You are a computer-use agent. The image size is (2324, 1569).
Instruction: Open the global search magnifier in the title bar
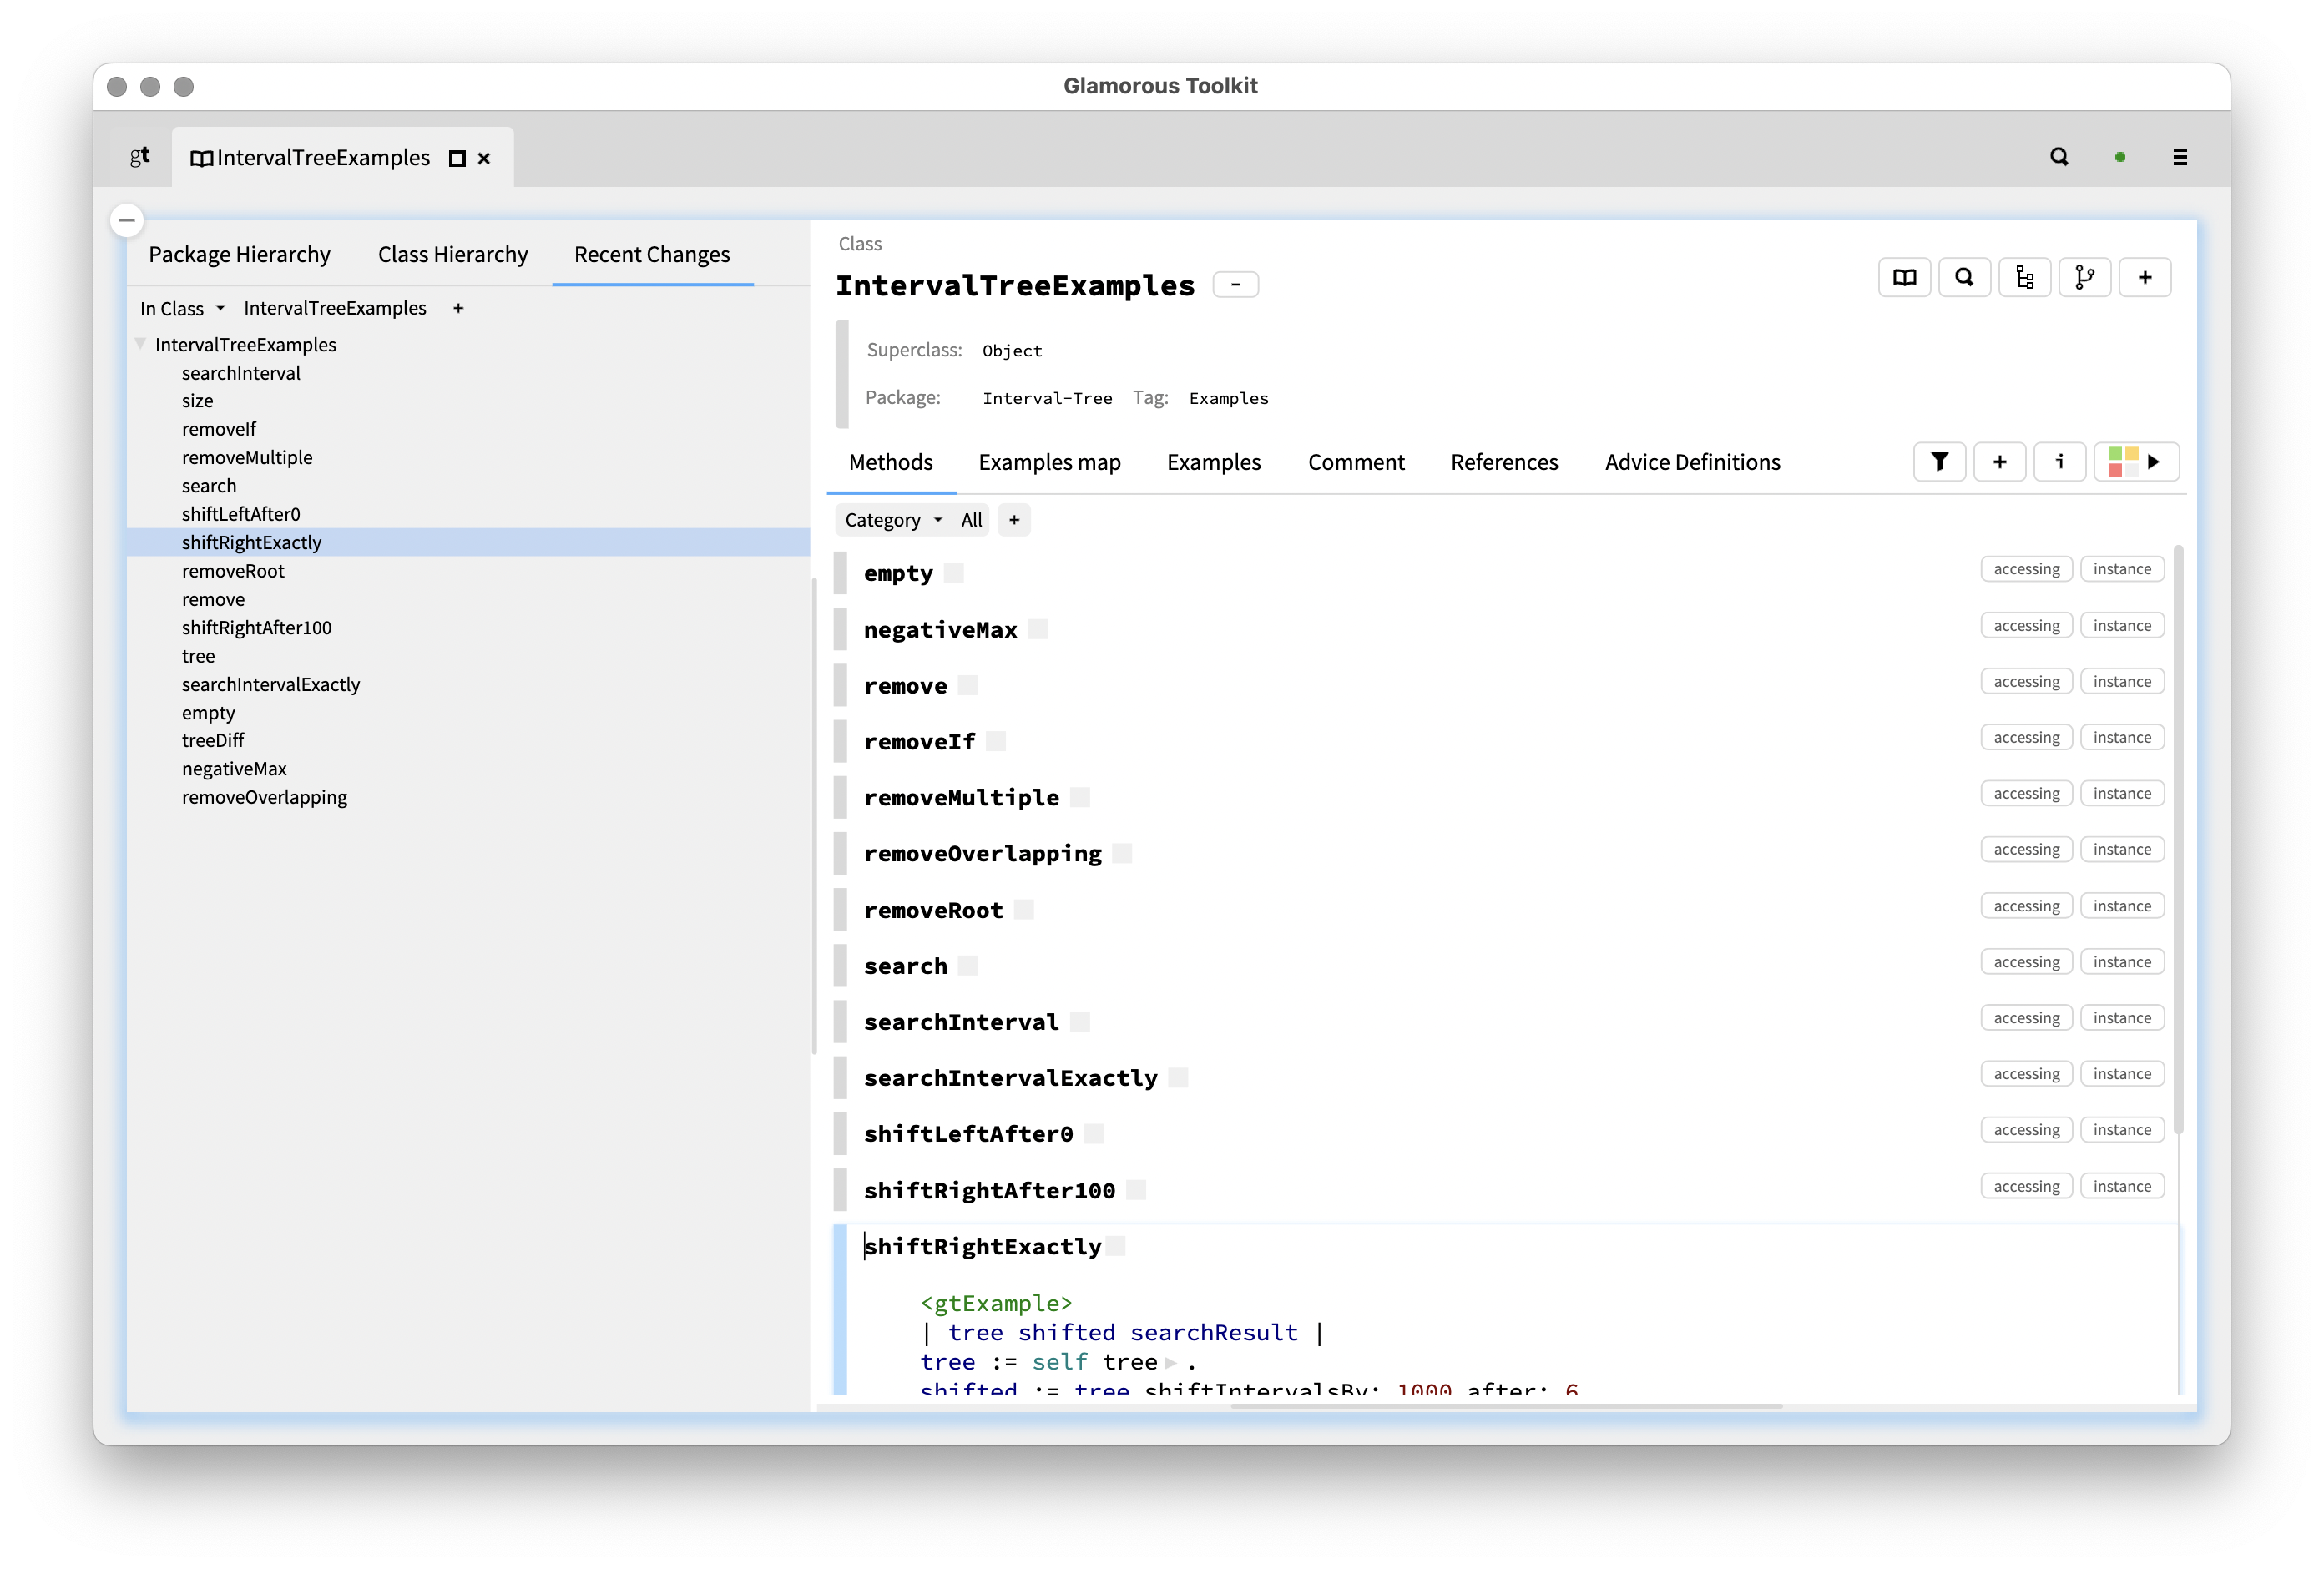pyautogui.click(x=2059, y=157)
